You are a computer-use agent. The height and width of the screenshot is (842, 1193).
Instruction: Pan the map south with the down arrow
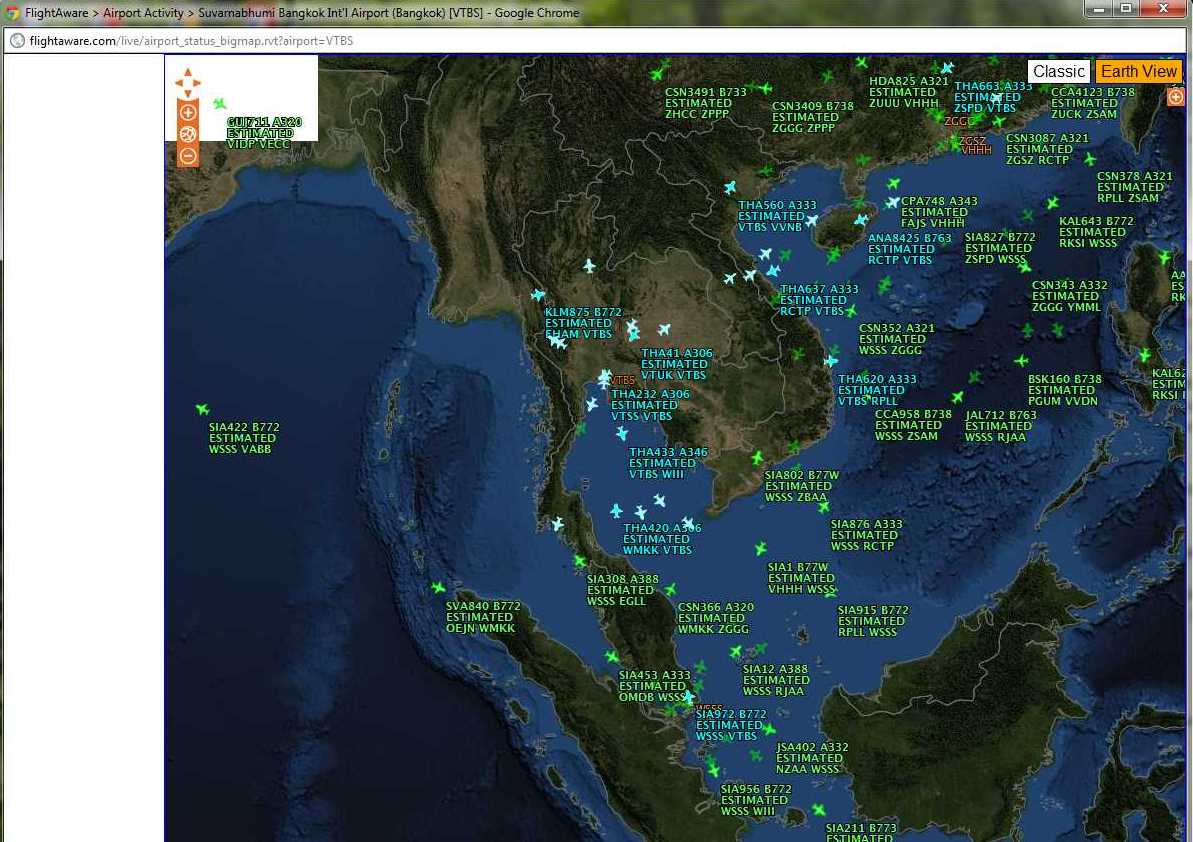tap(188, 92)
